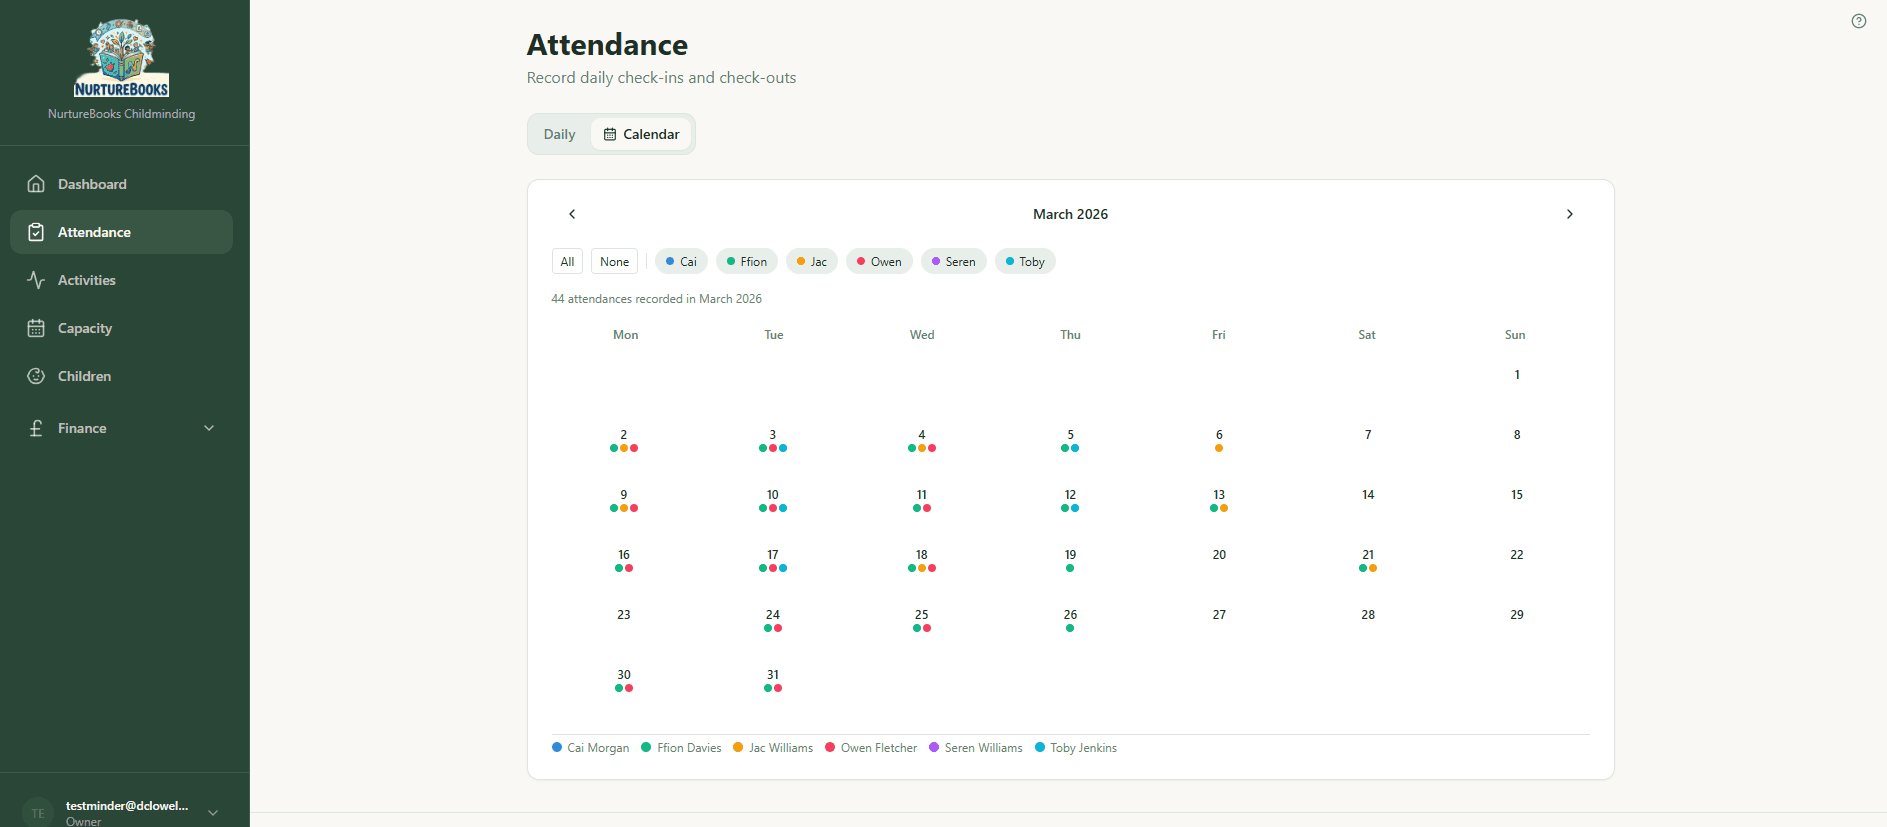Switch to the Calendar tab
Screen dimensions: 1887x827
point(641,134)
